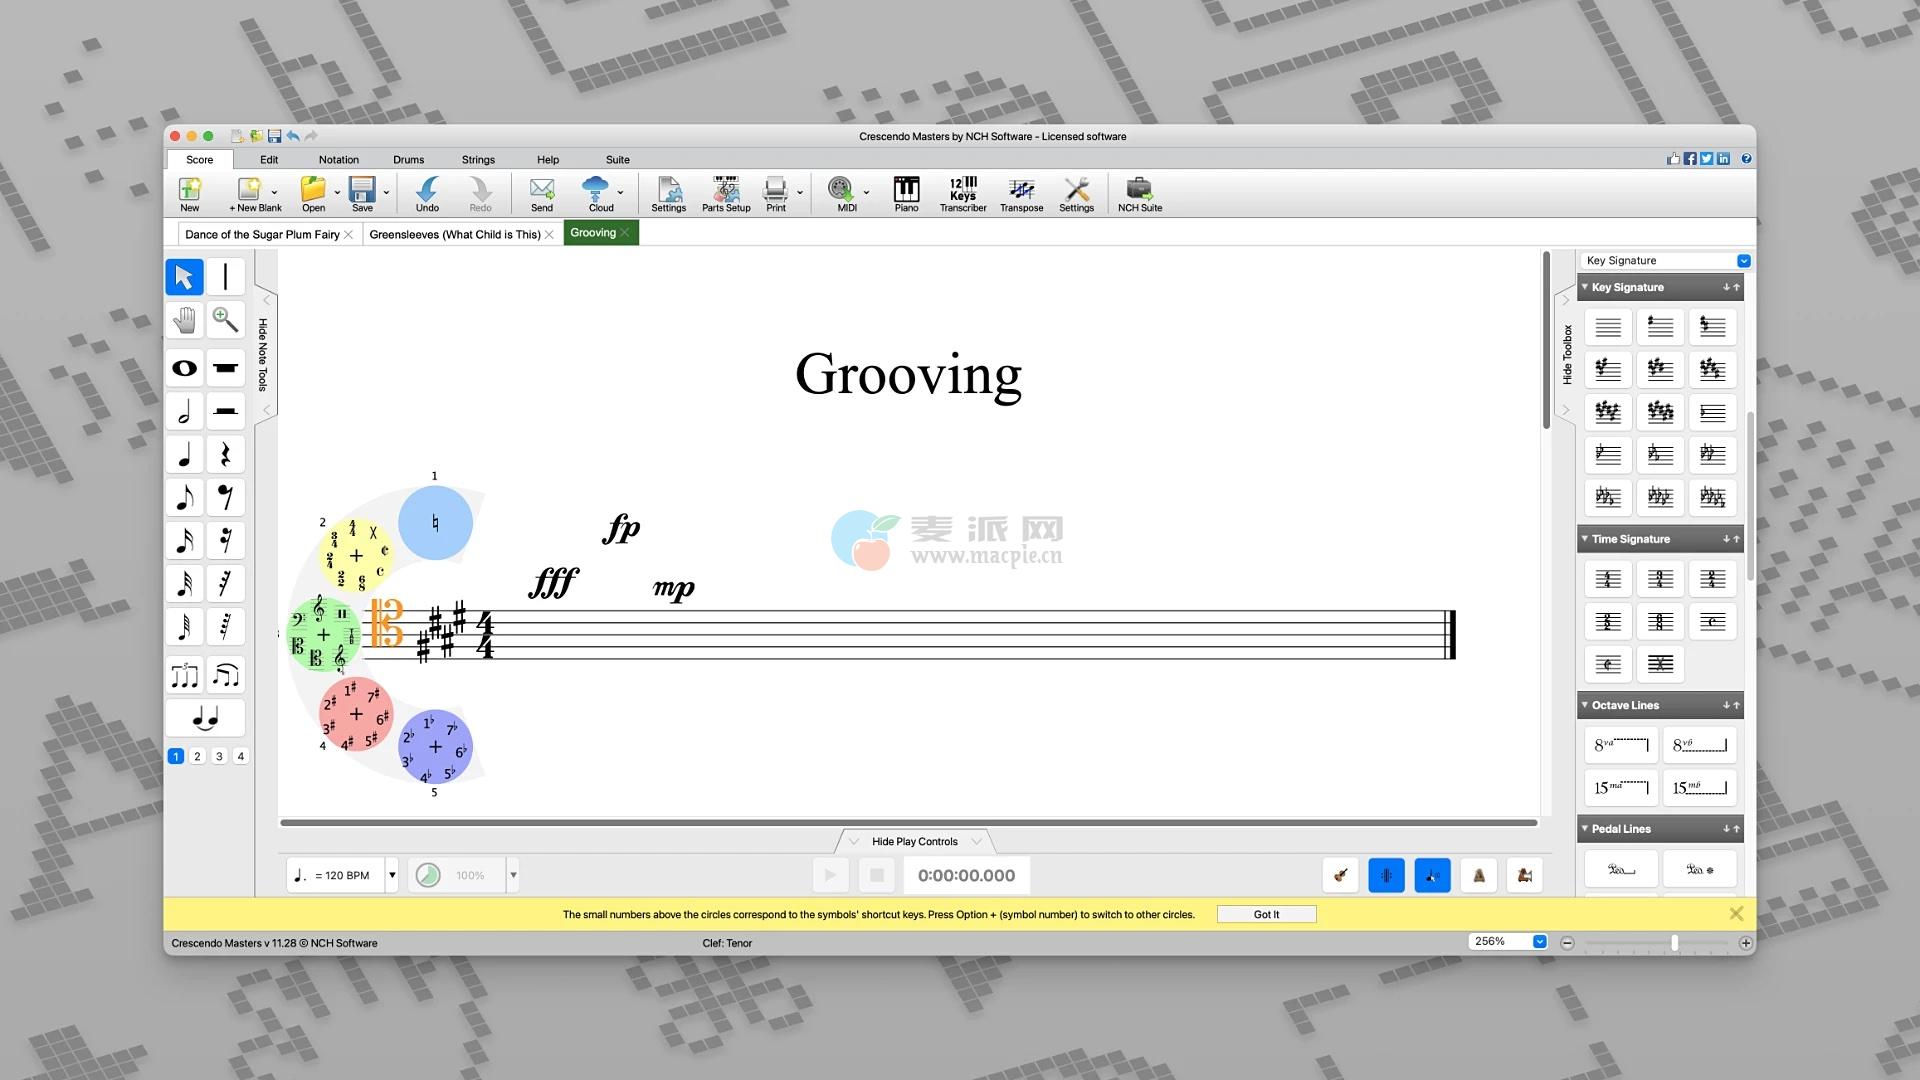1920x1080 pixels.
Task: Select voice number 2
Action: 198,757
